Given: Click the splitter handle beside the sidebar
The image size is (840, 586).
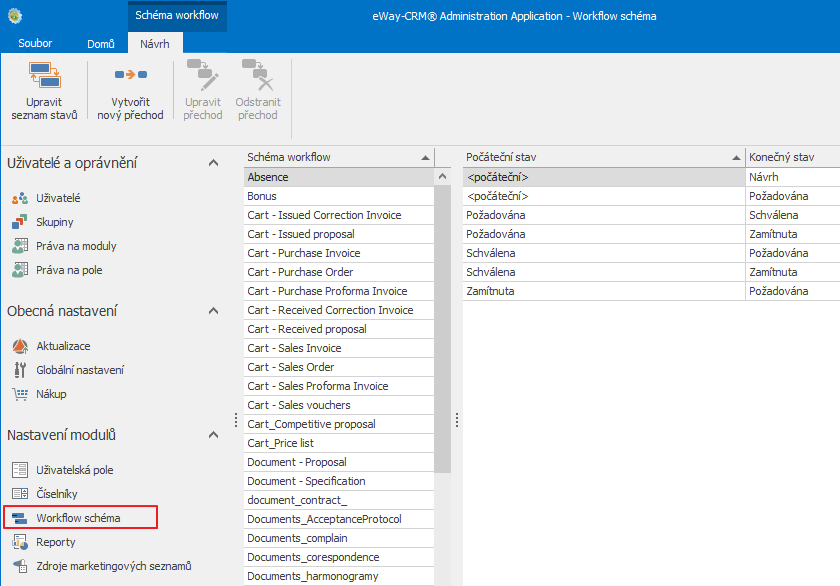Looking at the screenshot, I should (x=236, y=420).
